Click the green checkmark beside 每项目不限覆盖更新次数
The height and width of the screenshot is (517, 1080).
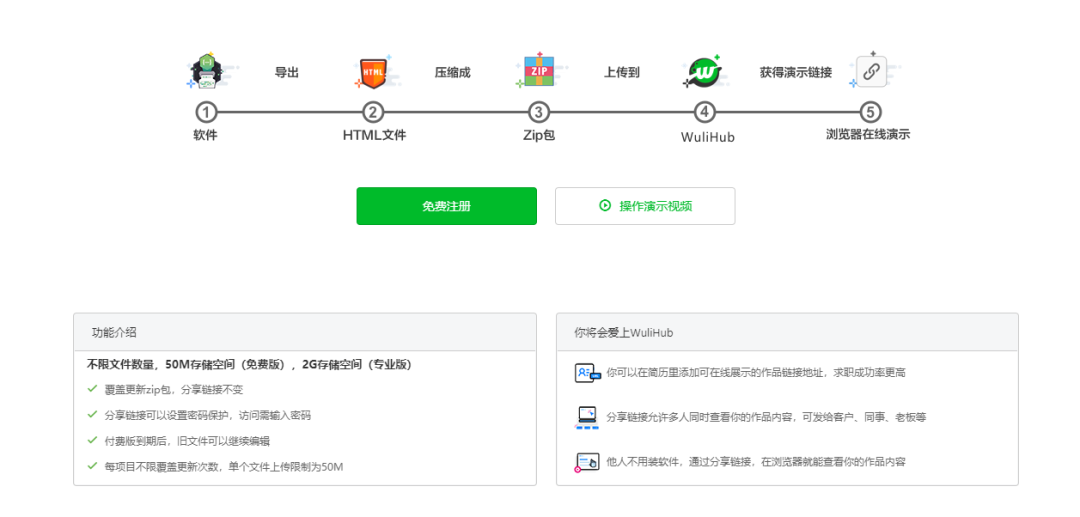point(92,466)
